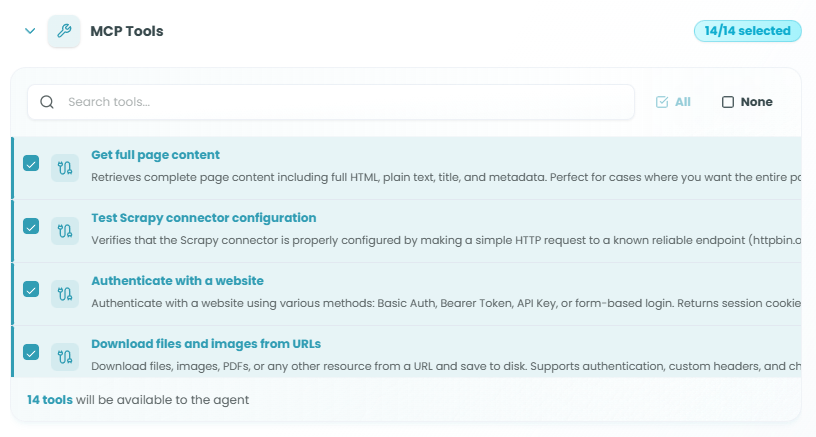The image size is (816, 437).
Task: Click the None deselect button
Action: coord(747,102)
